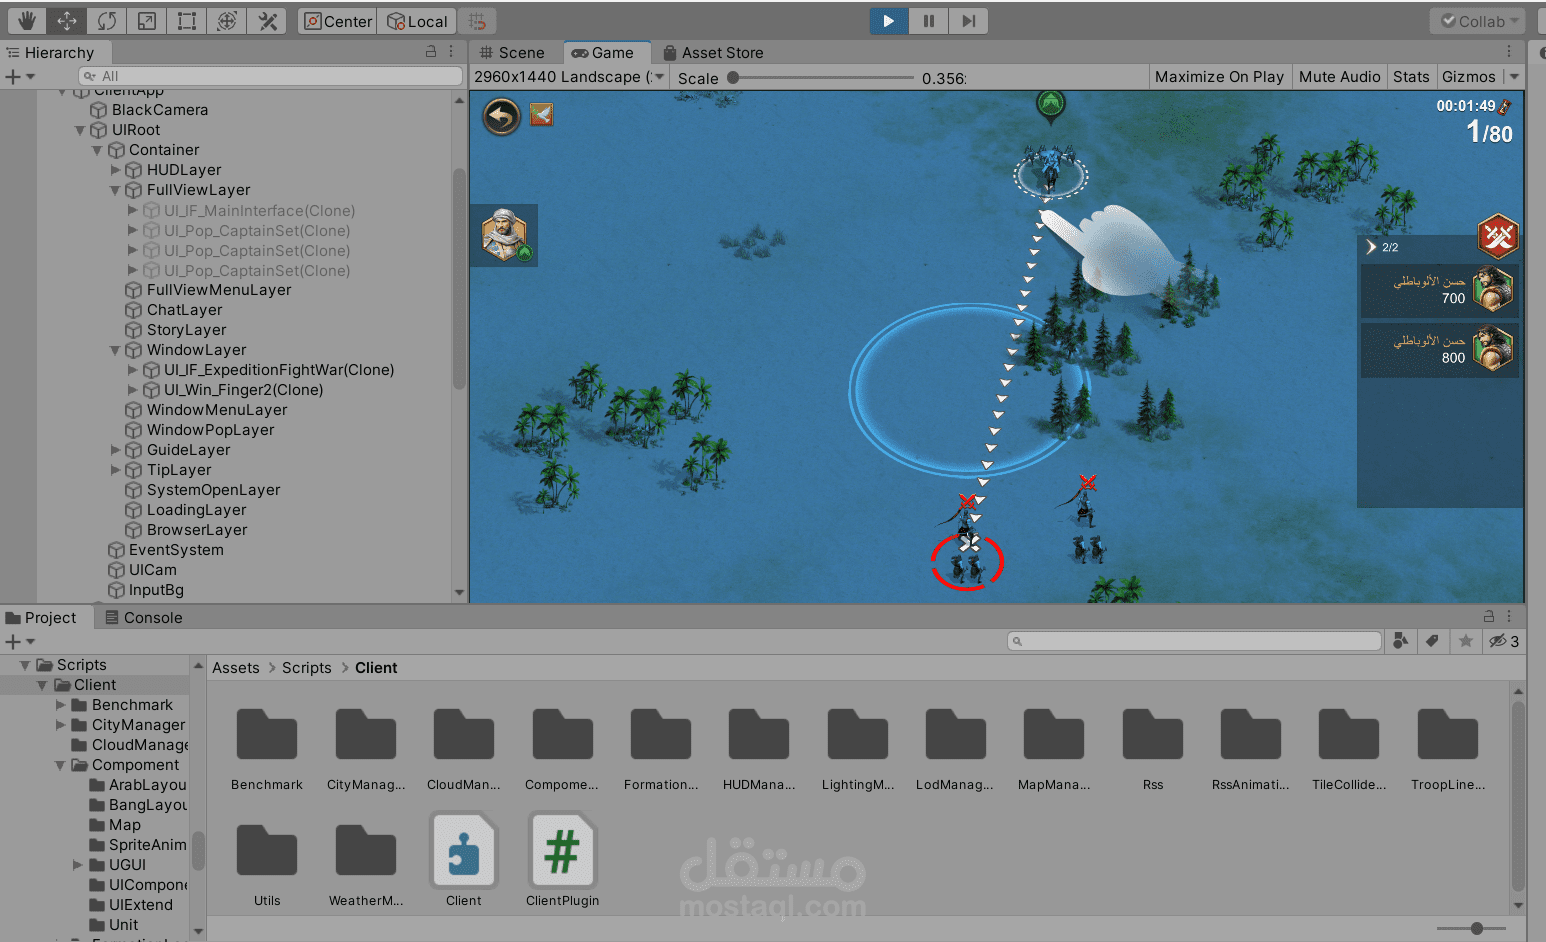Select the Rect Transform tool
Screen dimensions: 1546x942
[186, 21]
